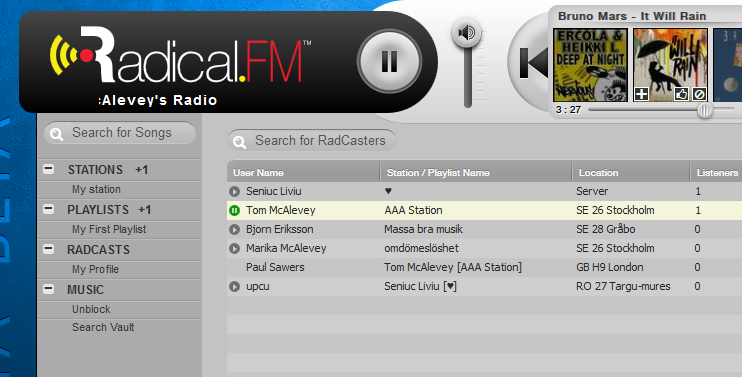Image resolution: width=742 pixels, height=377 pixels.
Task: Click omdömeslöshet station name
Action: point(421,248)
